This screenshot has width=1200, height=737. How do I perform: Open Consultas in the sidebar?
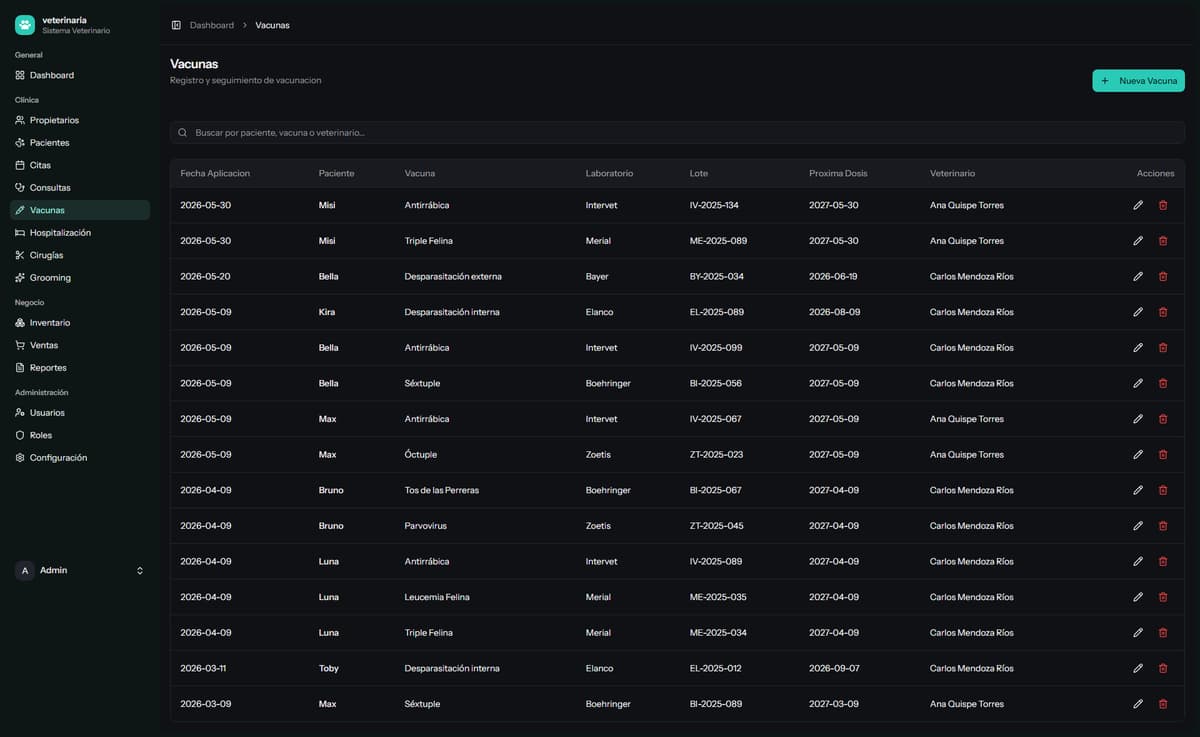point(80,188)
